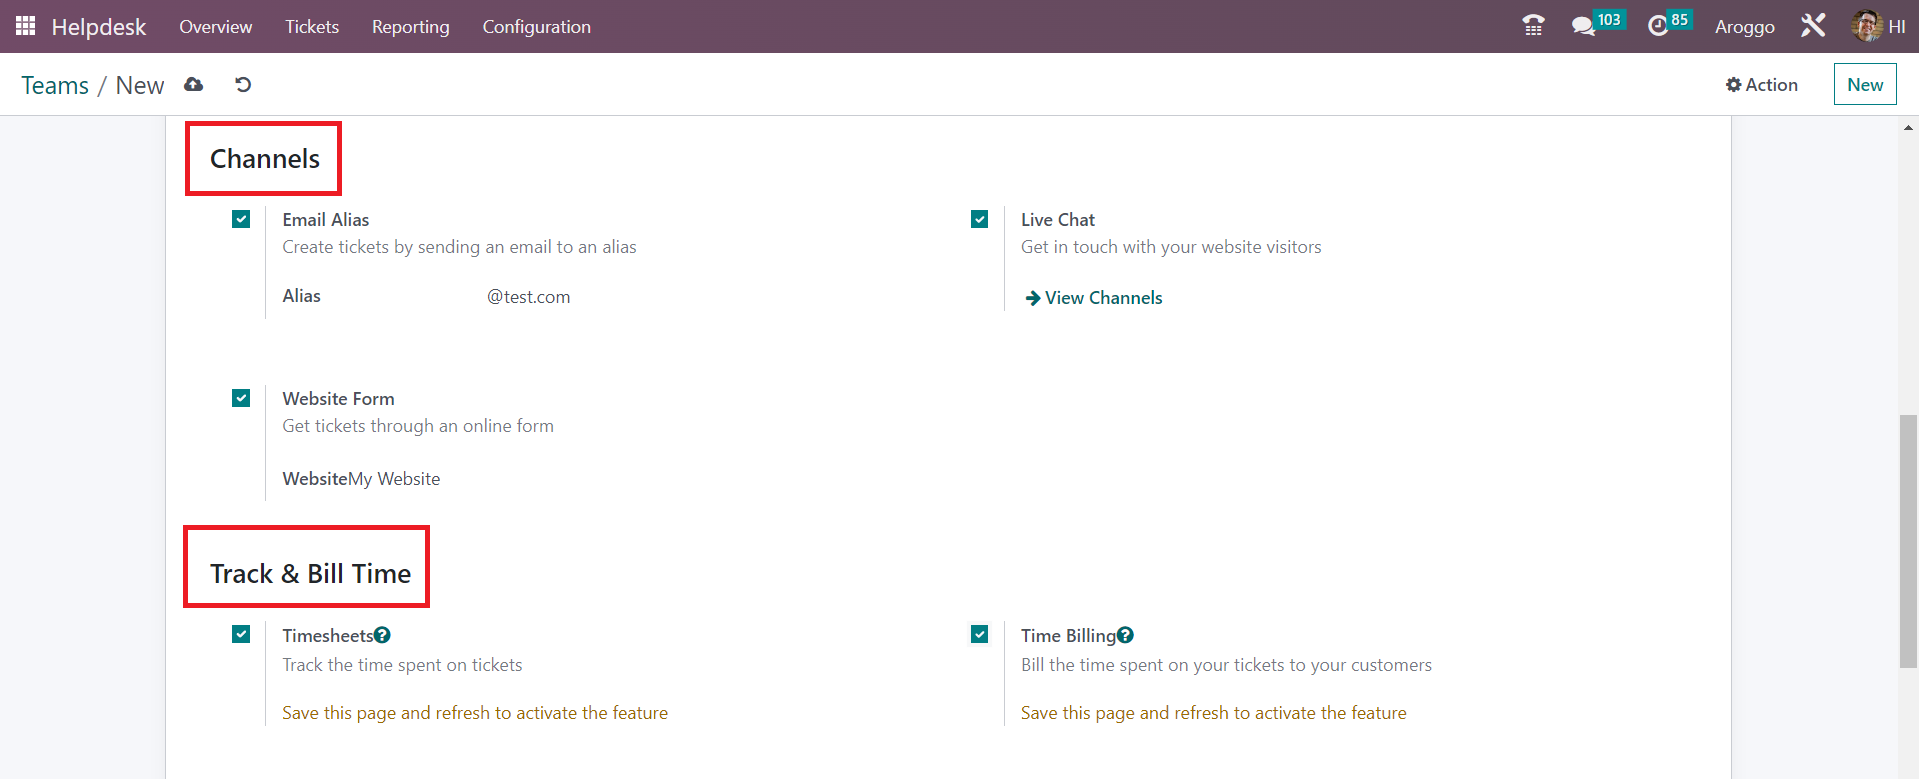Open the activities clock icon
This screenshot has height=779, width=1919.
[1658, 26]
